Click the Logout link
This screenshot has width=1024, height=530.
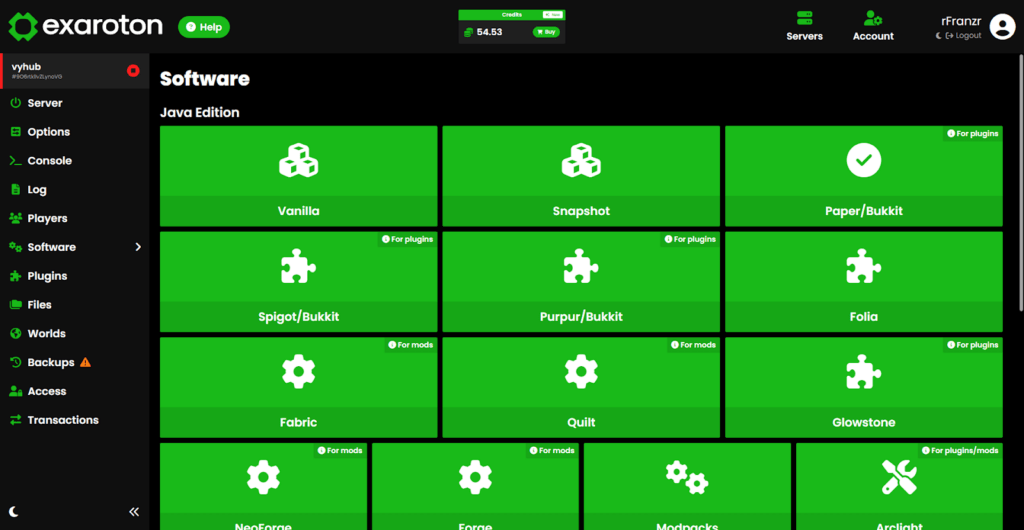click(x=964, y=35)
